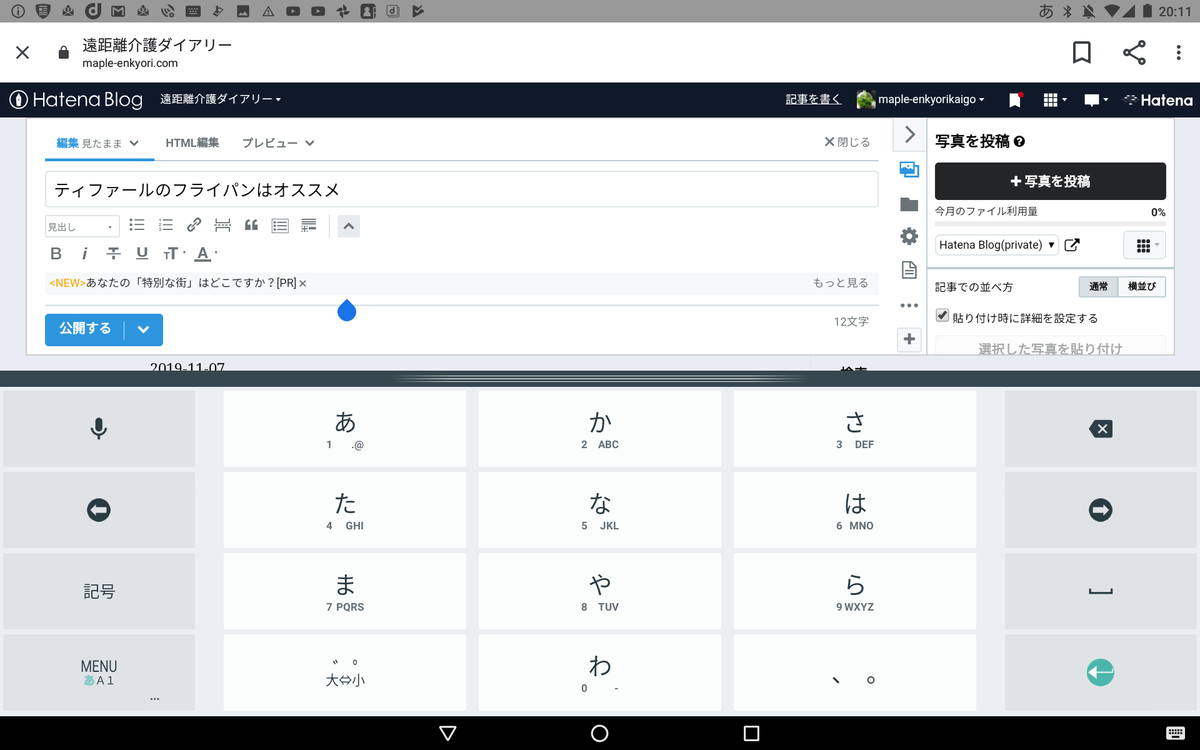Viewport: 1200px width, 750px height.
Task: Switch to プレビュー tab
Action: point(278,143)
